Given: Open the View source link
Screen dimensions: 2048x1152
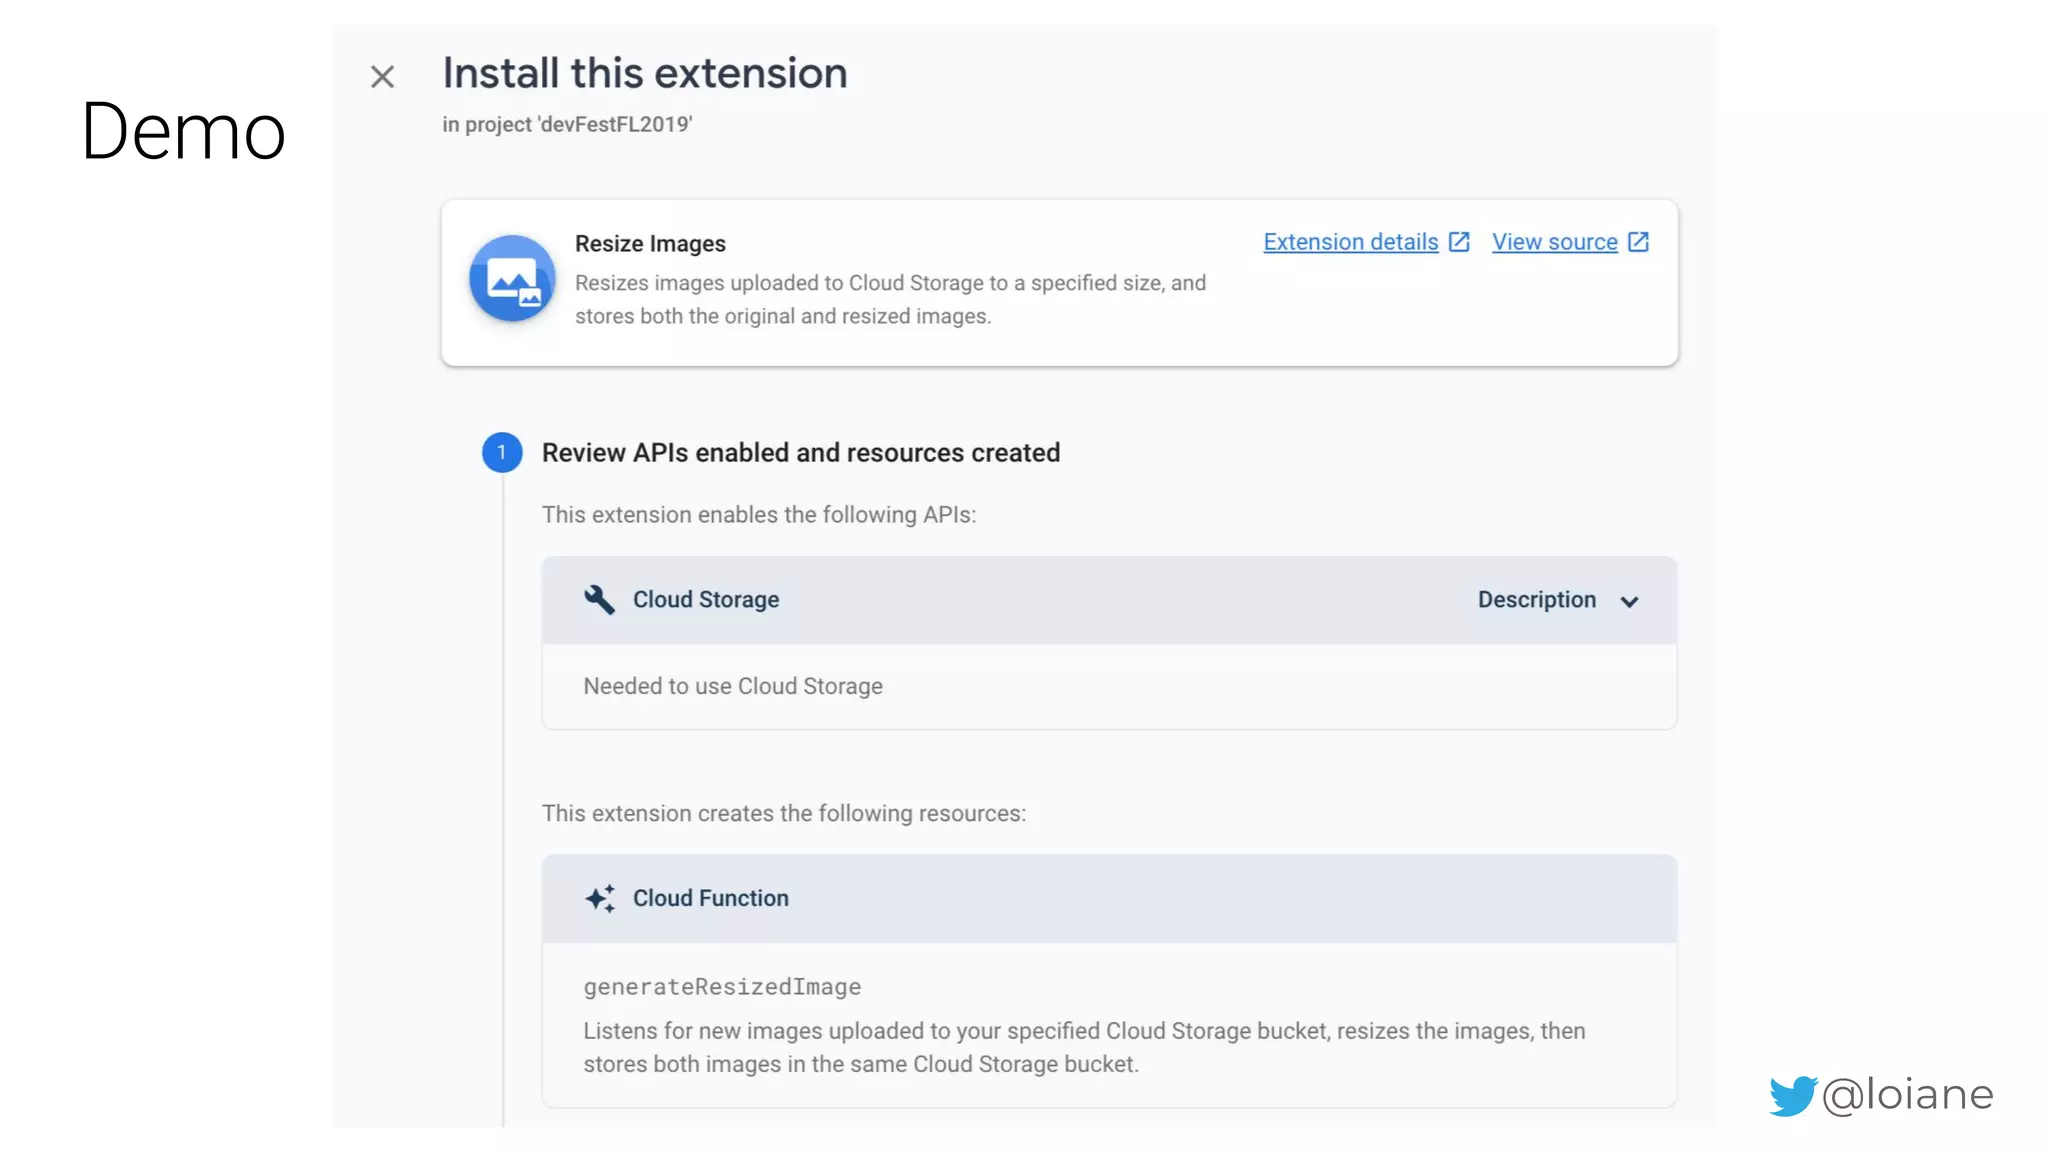Looking at the screenshot, I should pos(1554,242).
